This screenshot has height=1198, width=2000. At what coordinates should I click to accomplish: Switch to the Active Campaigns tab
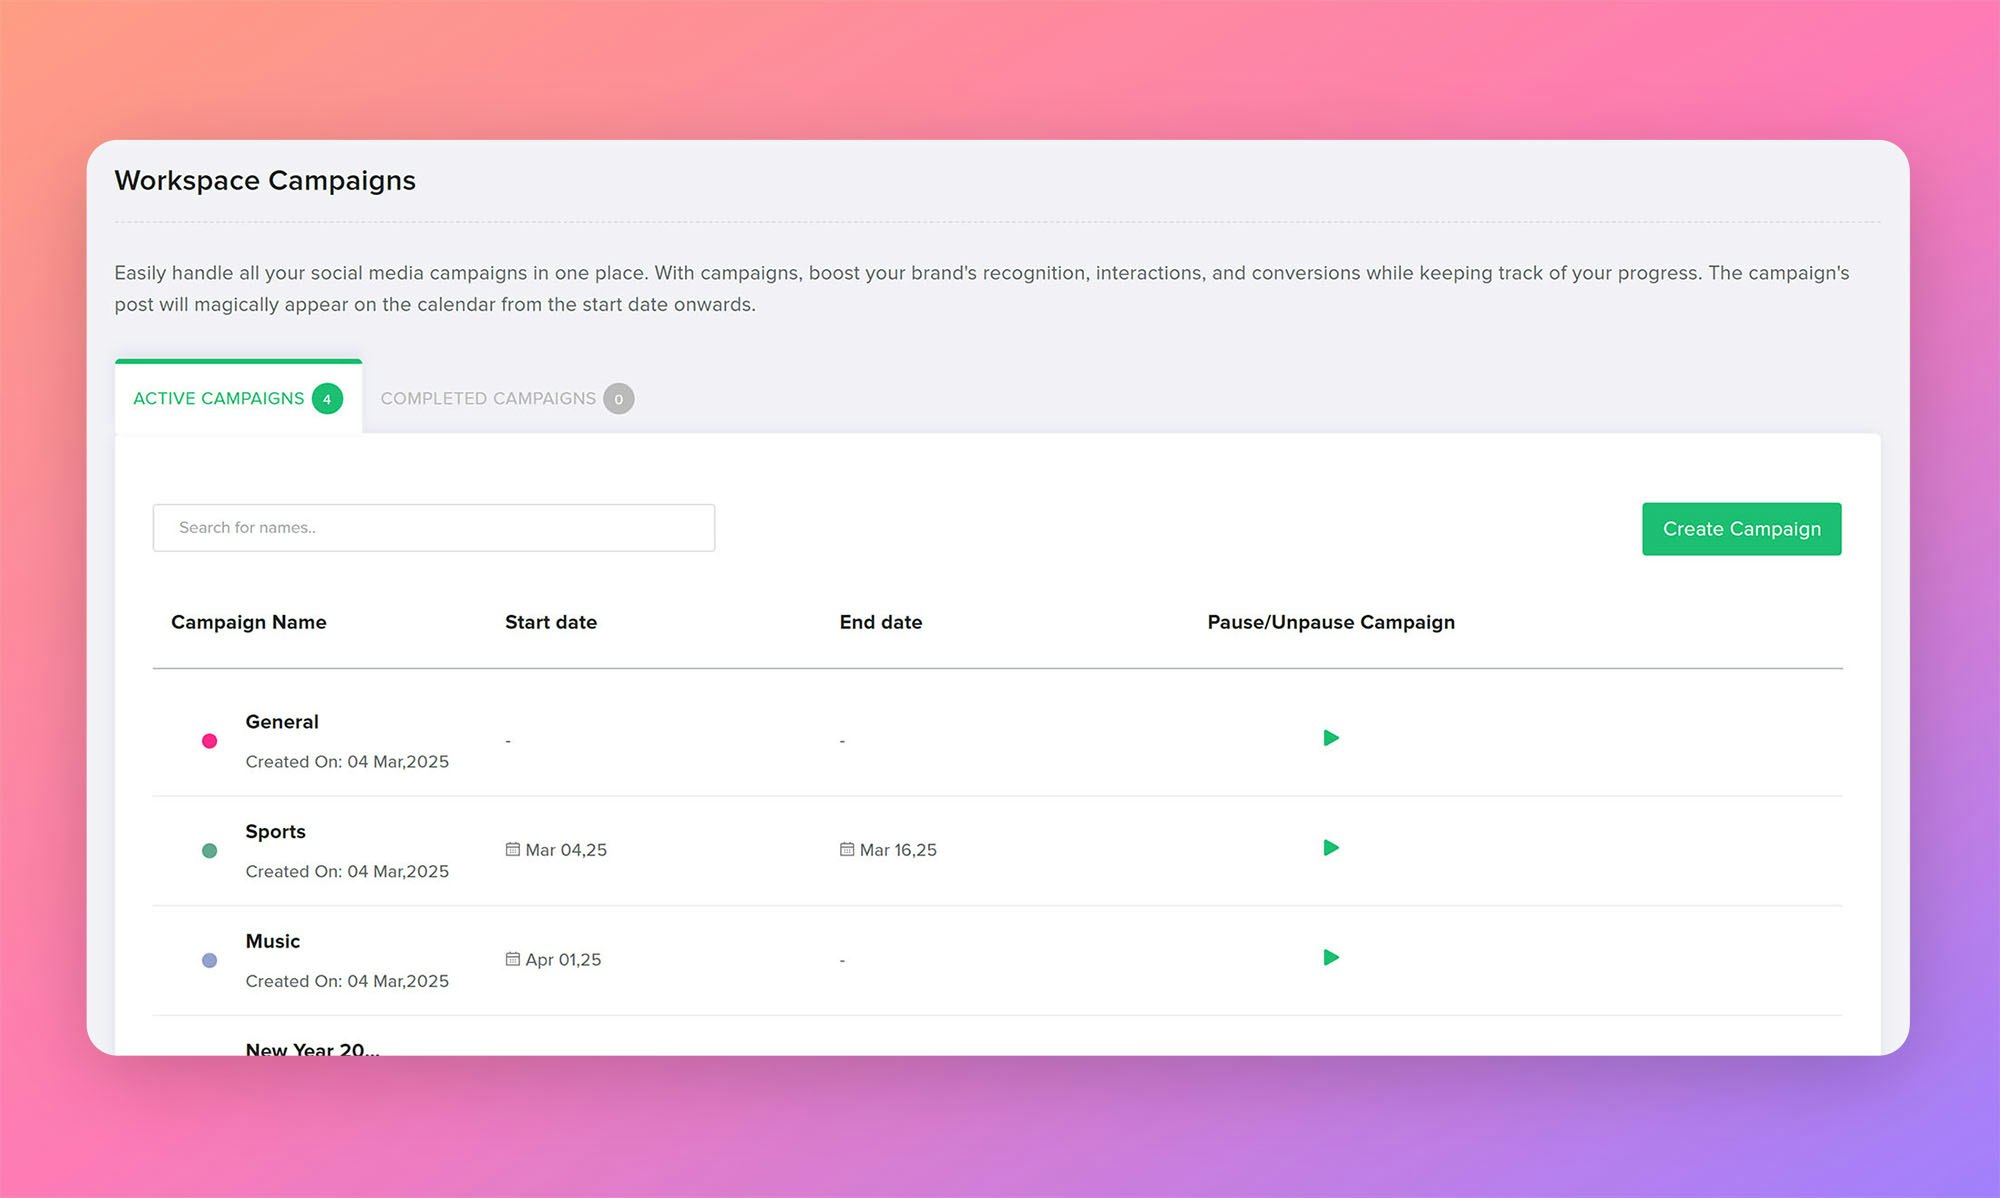point(218,398)
